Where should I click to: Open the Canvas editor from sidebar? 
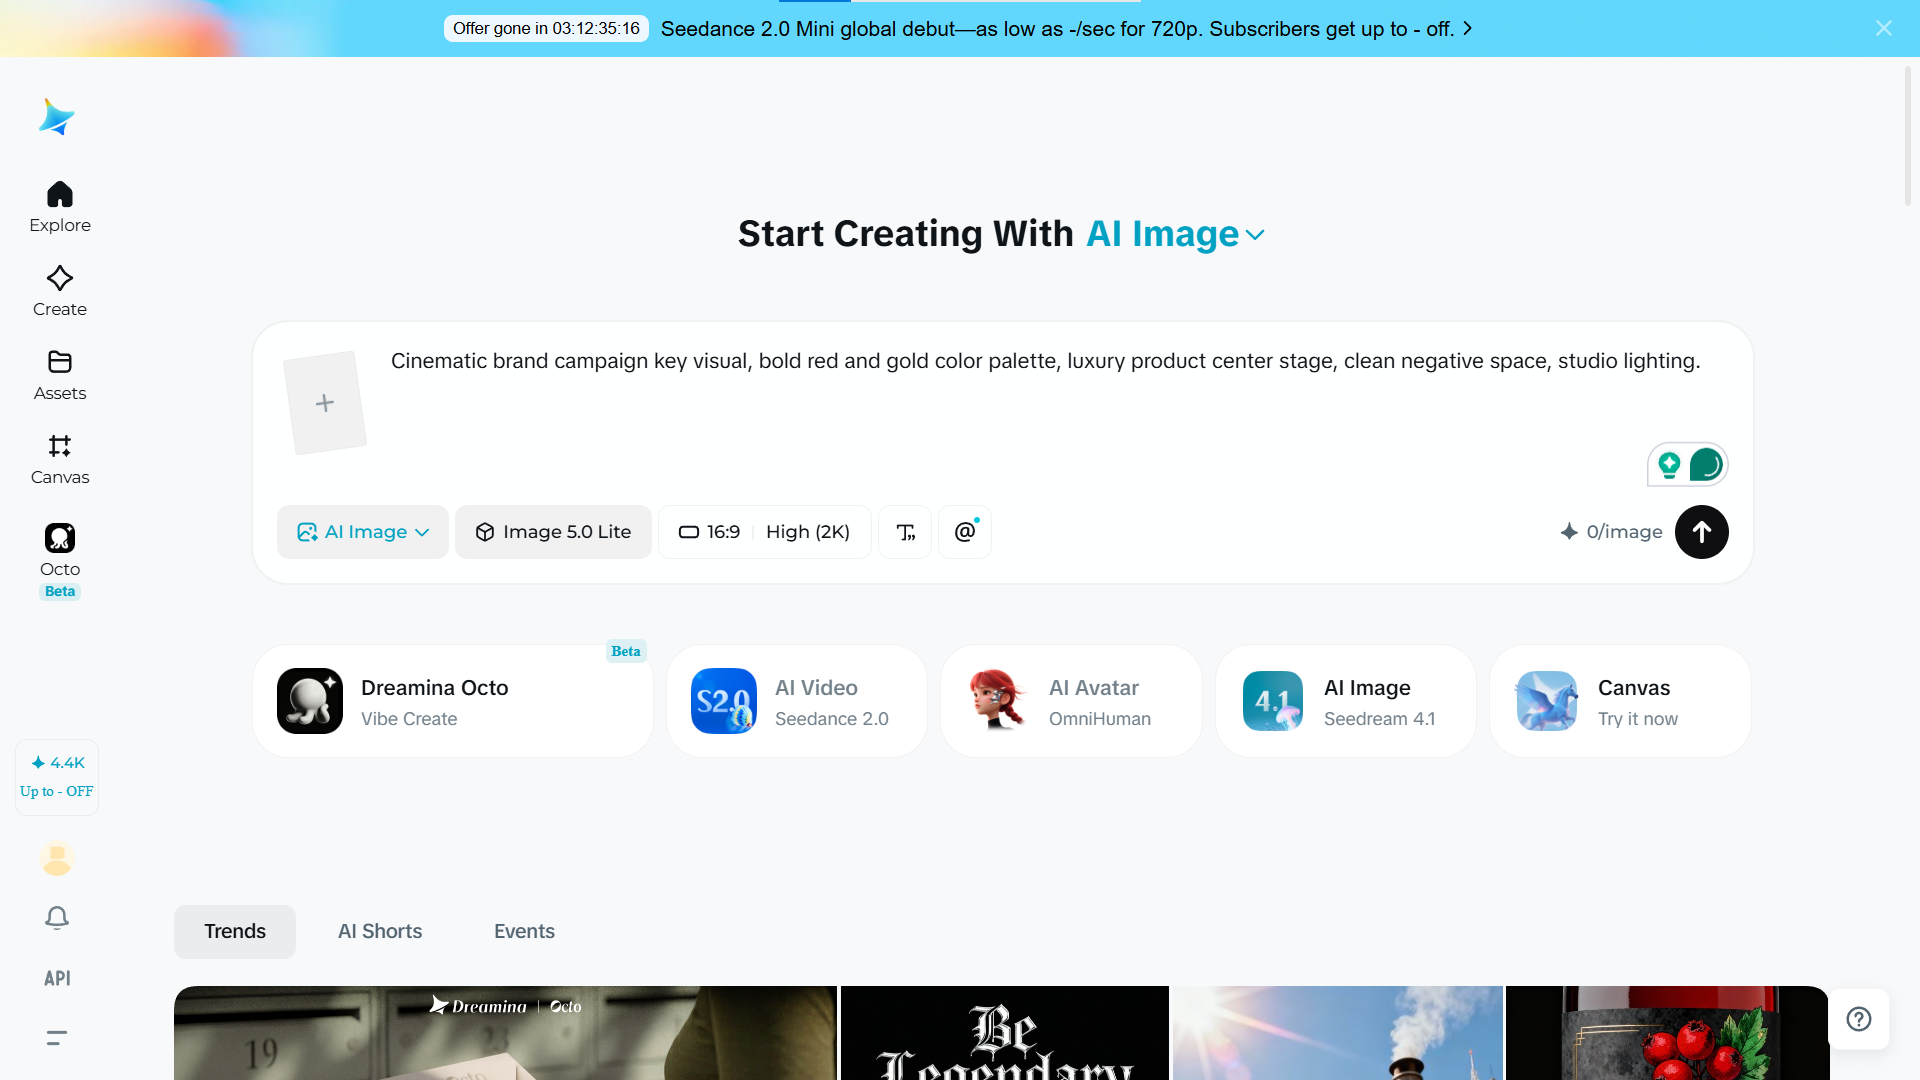coord(60,459)
